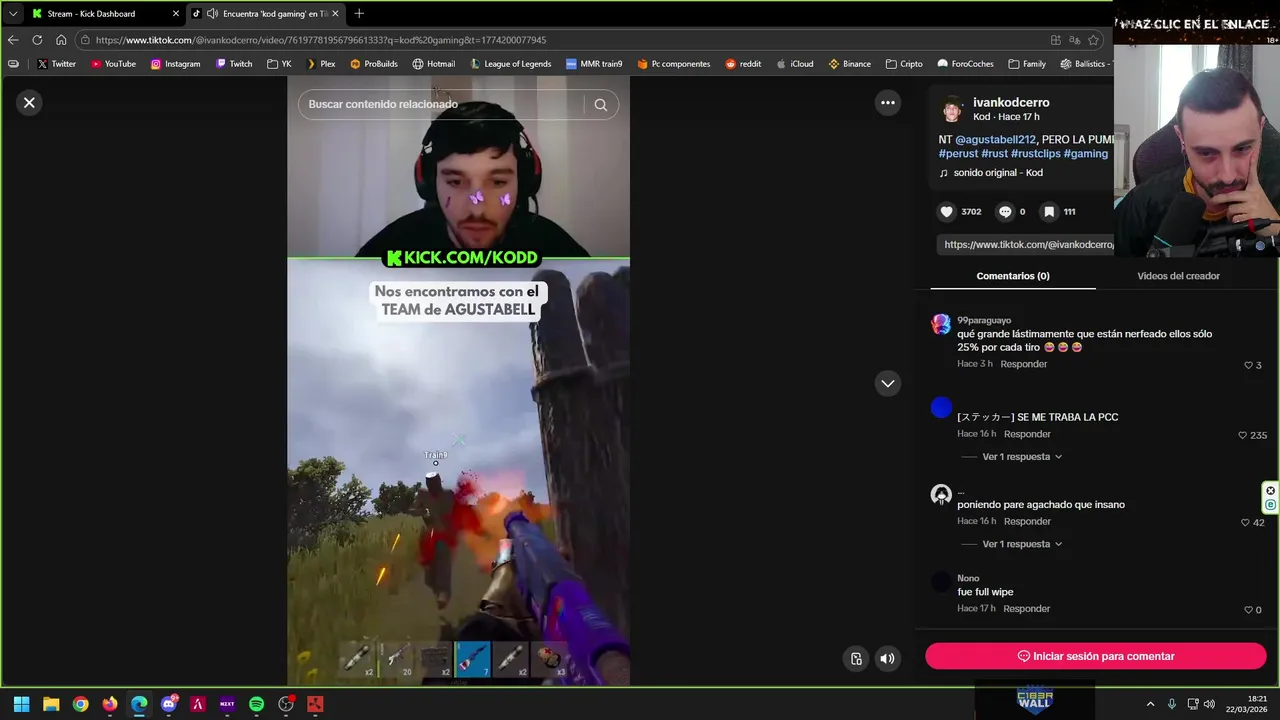Open League of Legends bookmark
This screenshot has height=720, width=1280.
pyautogui.click(x=510, y=64)
